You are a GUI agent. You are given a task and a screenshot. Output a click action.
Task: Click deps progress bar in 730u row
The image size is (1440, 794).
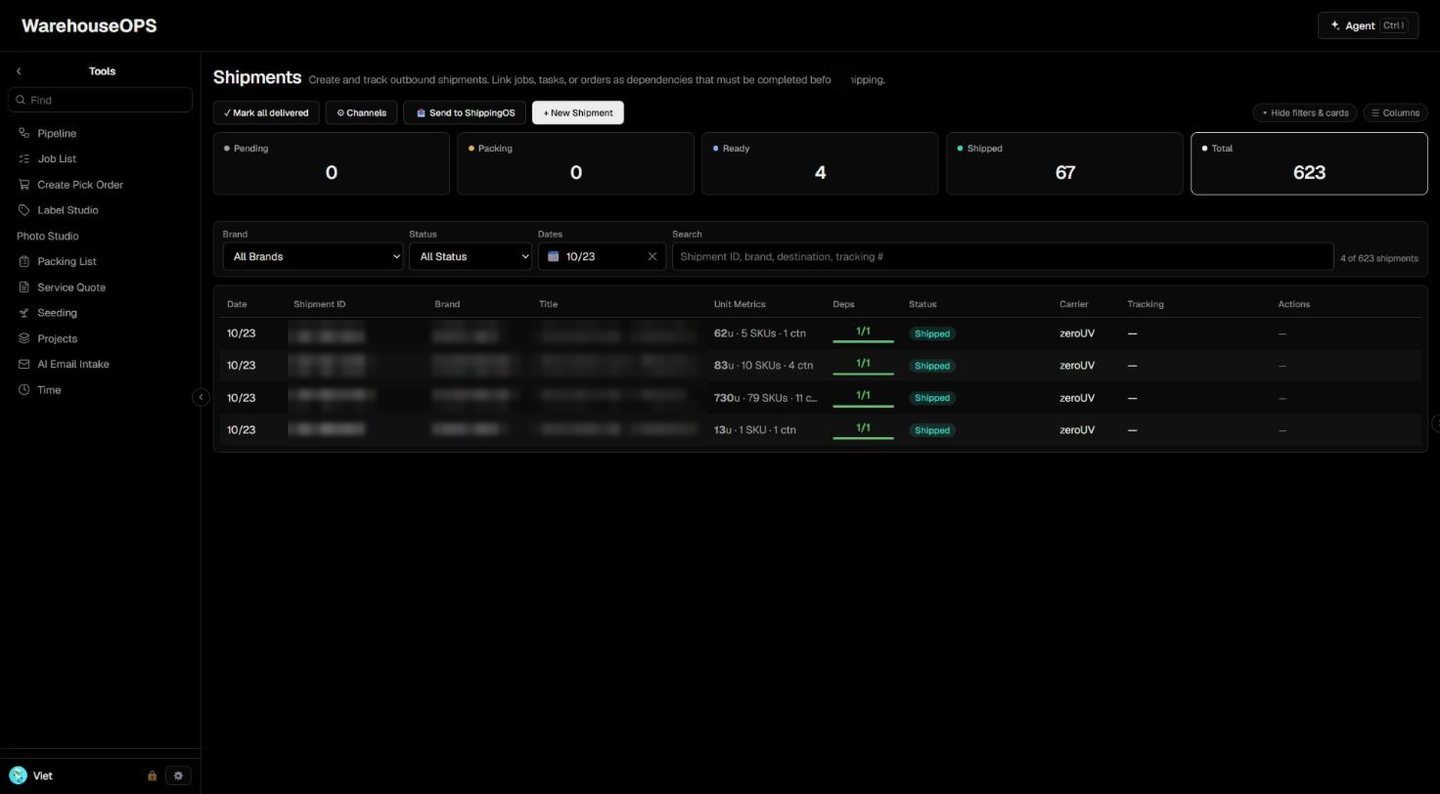pos(863,405)
